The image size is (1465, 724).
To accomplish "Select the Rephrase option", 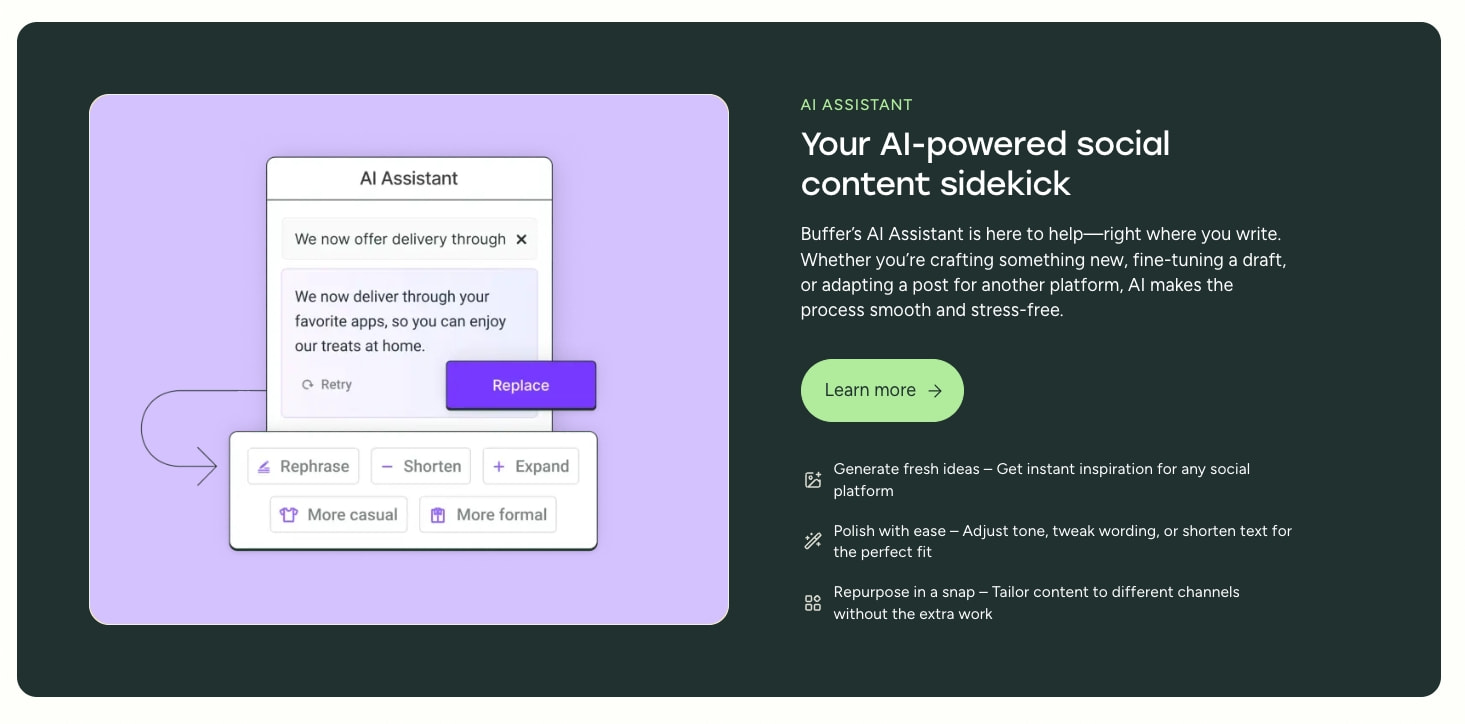I will click(303, 466).
